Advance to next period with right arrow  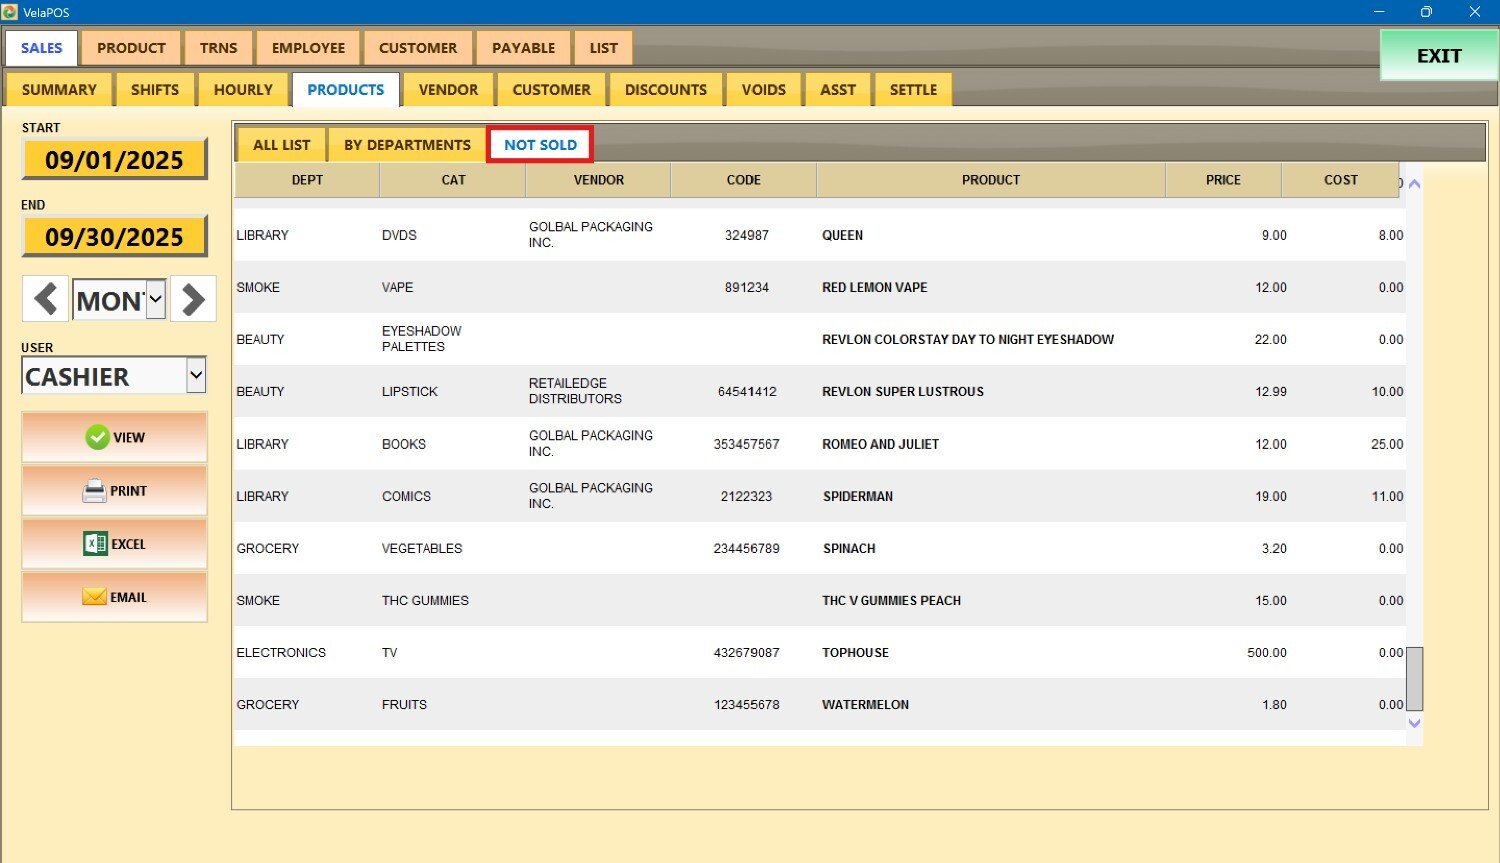(193, 299)
